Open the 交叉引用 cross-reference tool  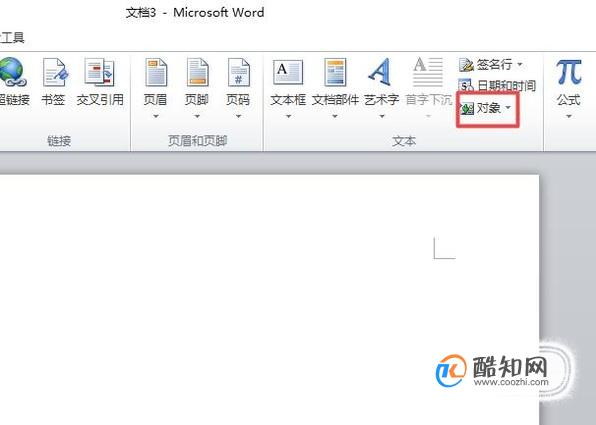click(100, 72)
